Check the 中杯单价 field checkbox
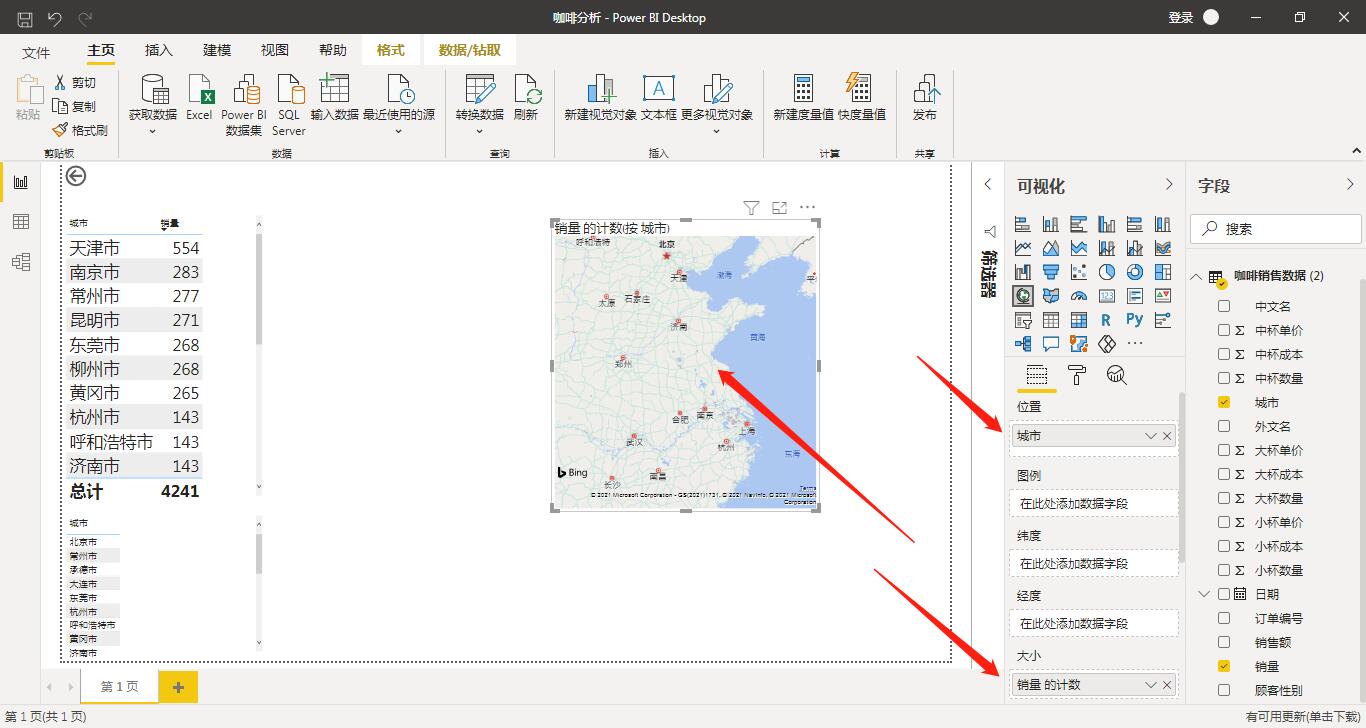 (1224, 330)
